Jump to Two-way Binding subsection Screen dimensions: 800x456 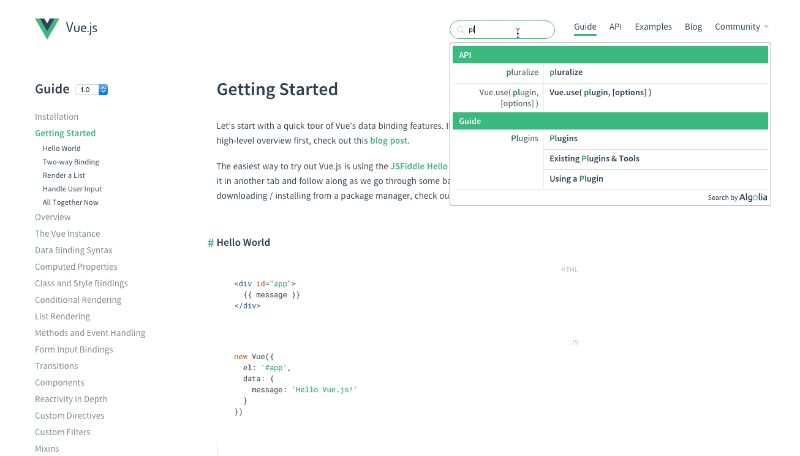pos(71,162)
